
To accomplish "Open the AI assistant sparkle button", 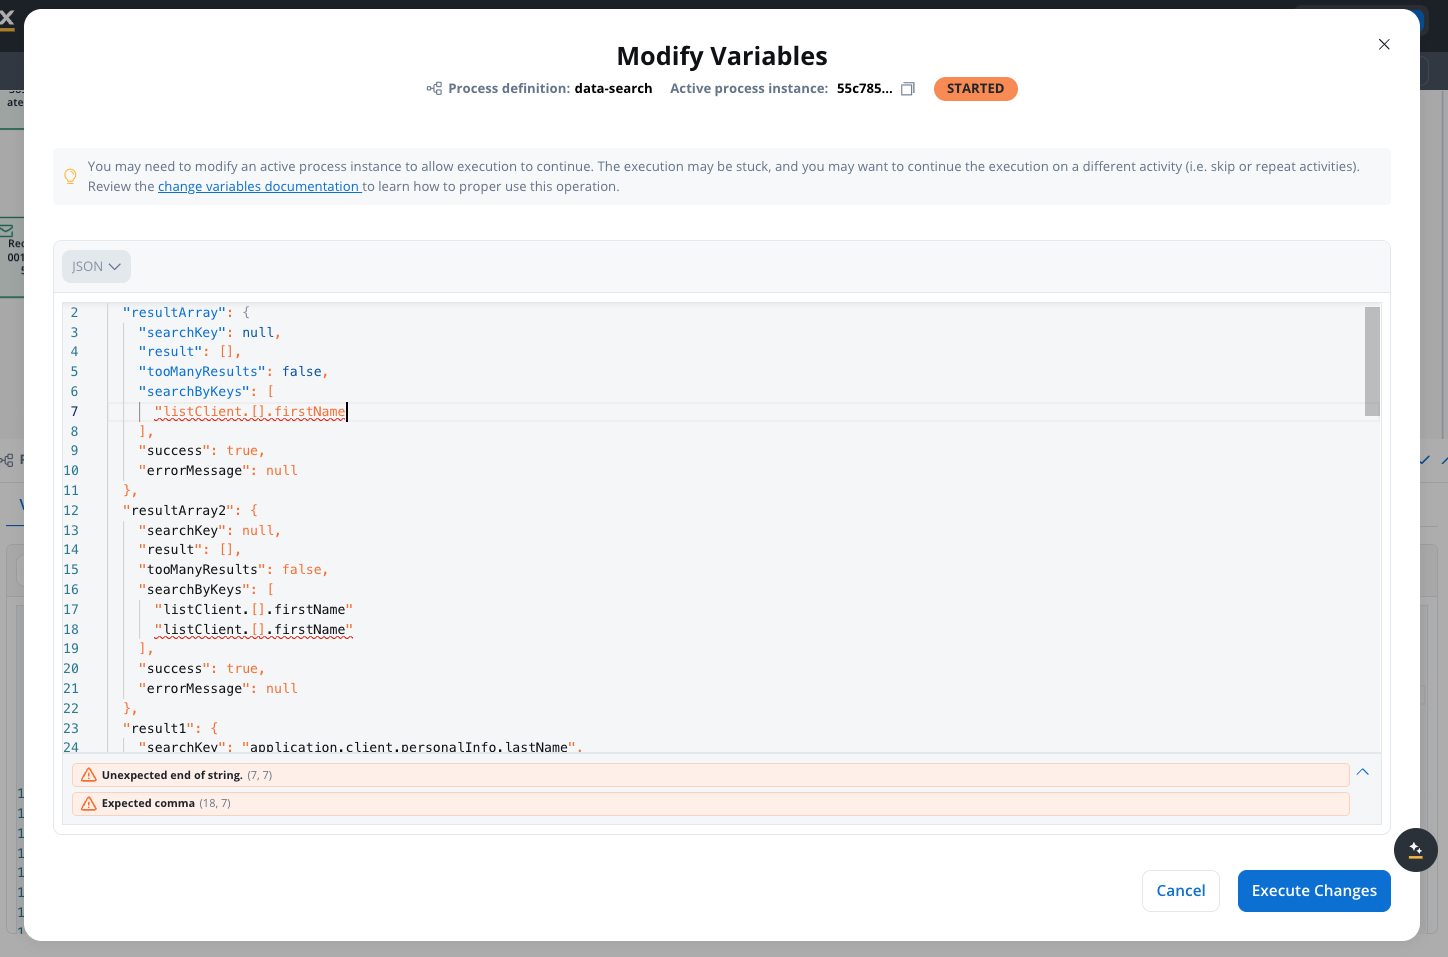I will [1415, 850].
